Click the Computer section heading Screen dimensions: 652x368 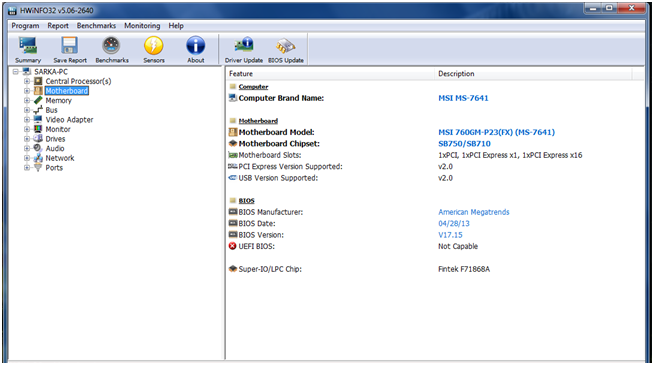253,86
